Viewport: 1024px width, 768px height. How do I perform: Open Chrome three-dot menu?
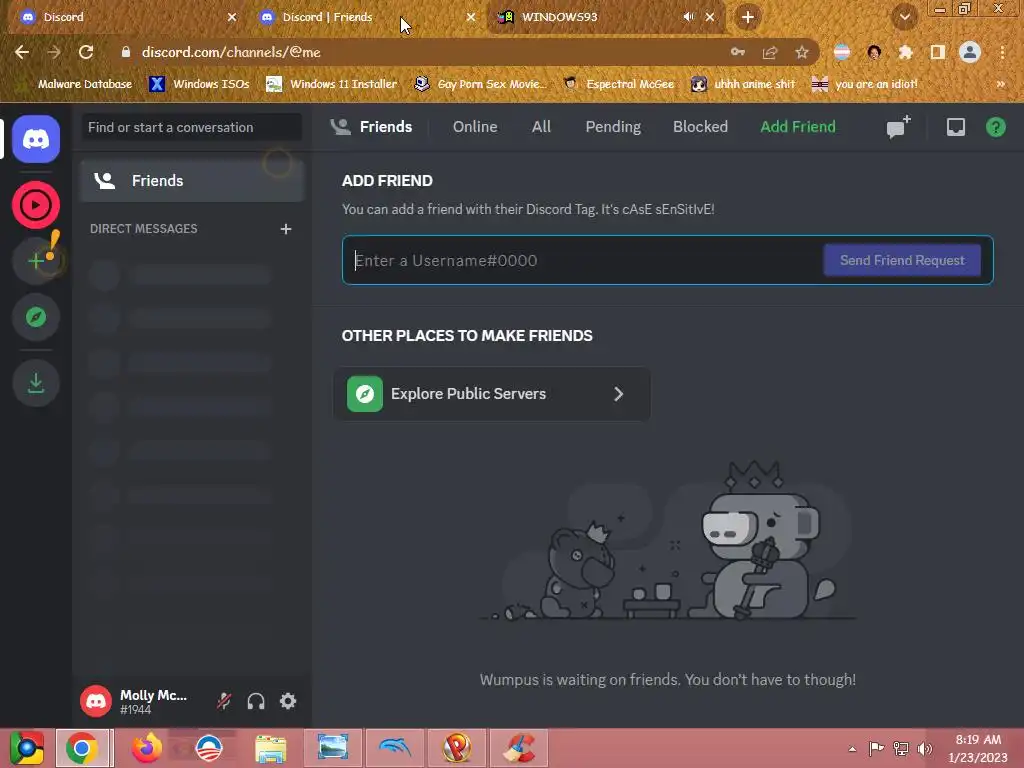pos(1002,52)
